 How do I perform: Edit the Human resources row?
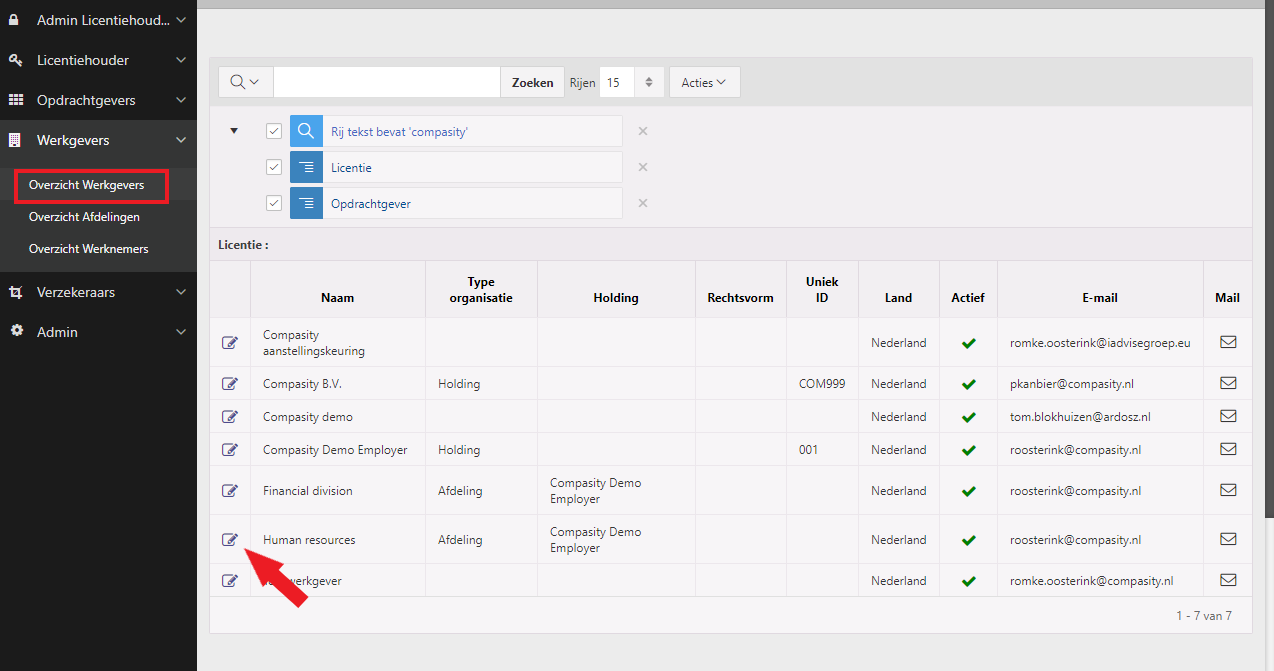[230, 540]
